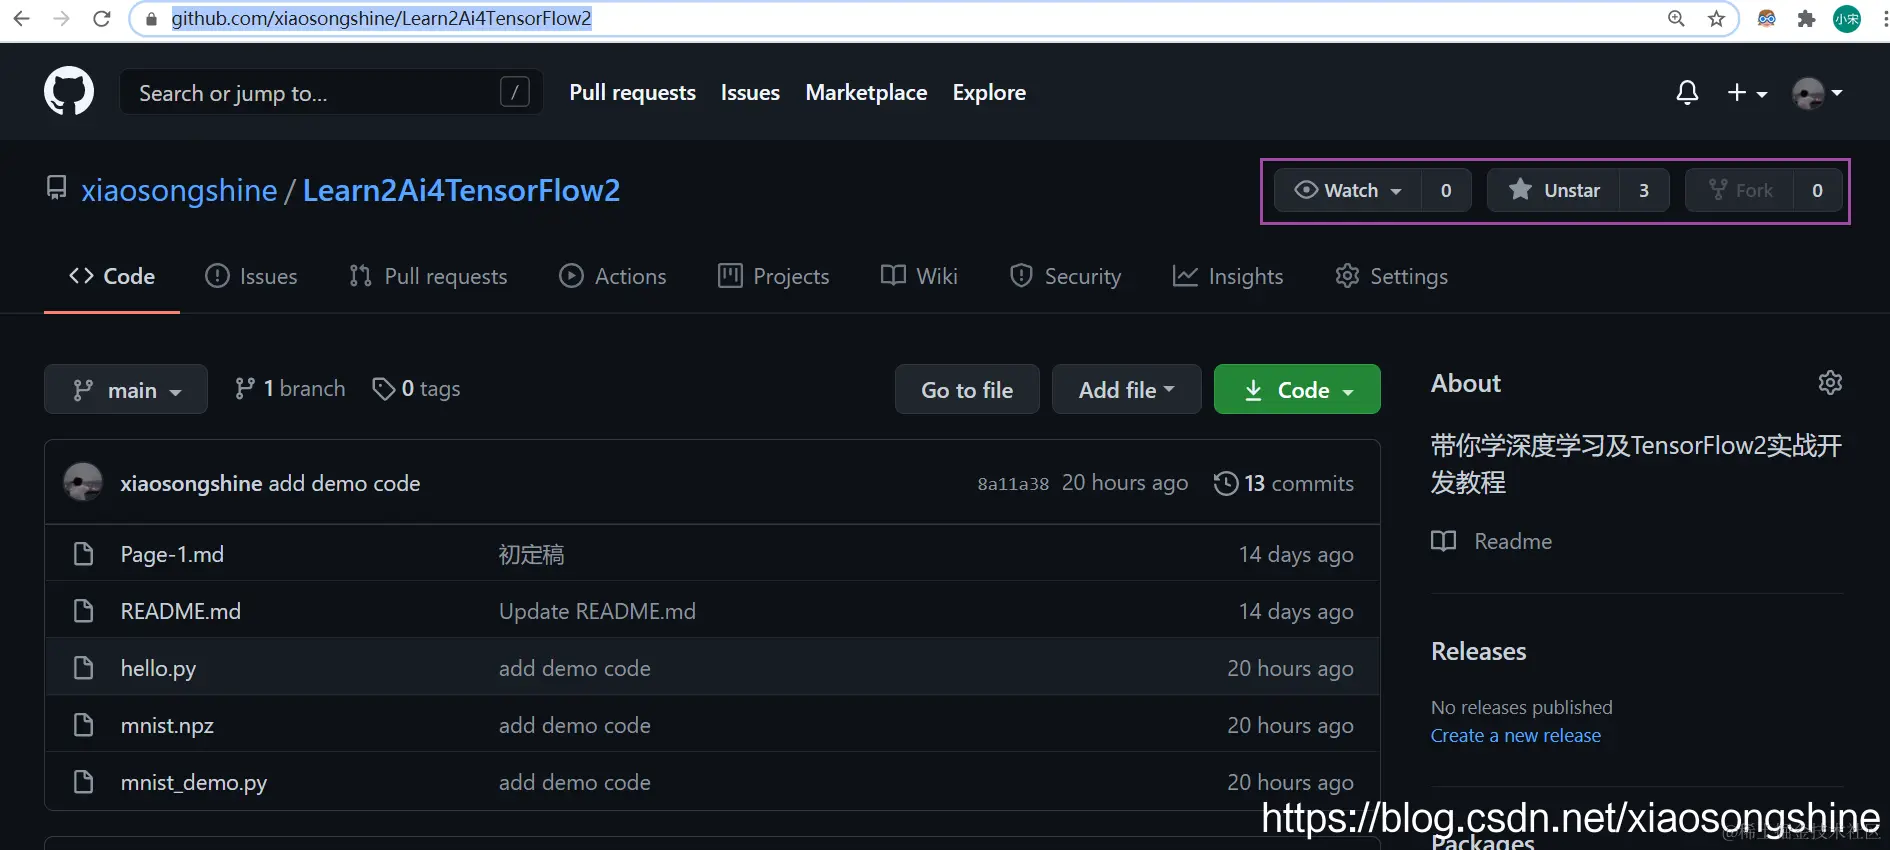Image resolution: width=1890 pixels, height=850 pixels.
Task: Click the slash shortcut key icon
Action: pos(514,92)
